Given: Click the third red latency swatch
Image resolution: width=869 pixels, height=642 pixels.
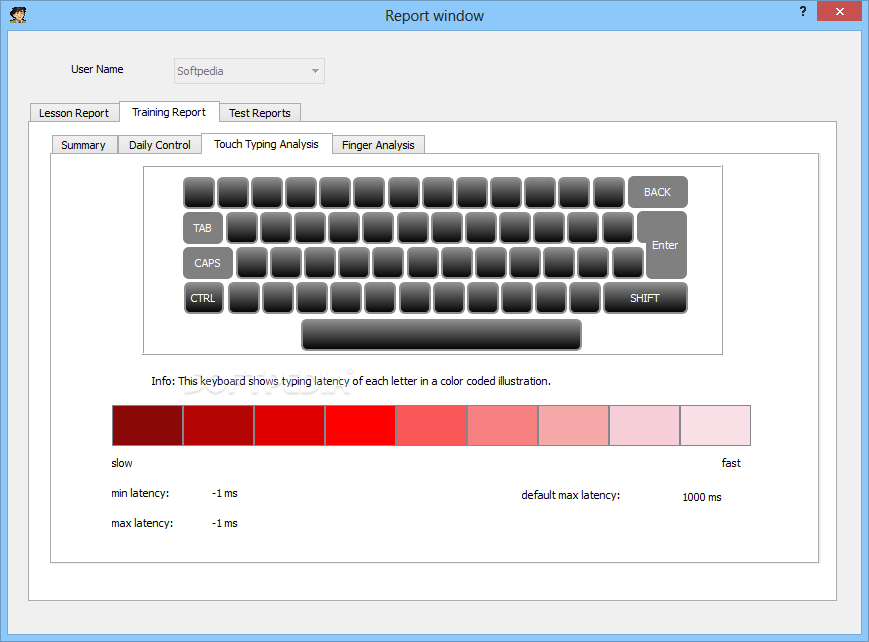Looking at the screenshot, I should [x=289, y=425].
